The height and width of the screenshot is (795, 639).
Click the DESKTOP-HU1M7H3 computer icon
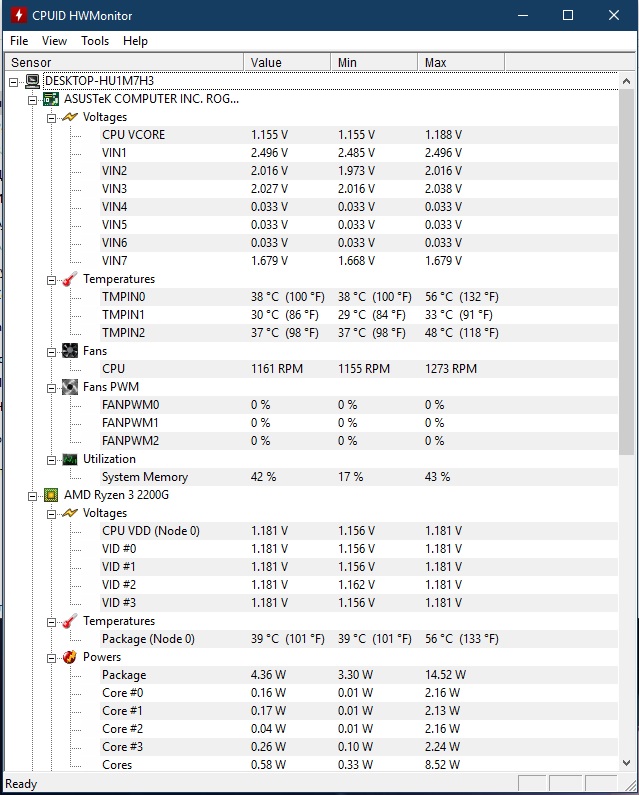33,81
